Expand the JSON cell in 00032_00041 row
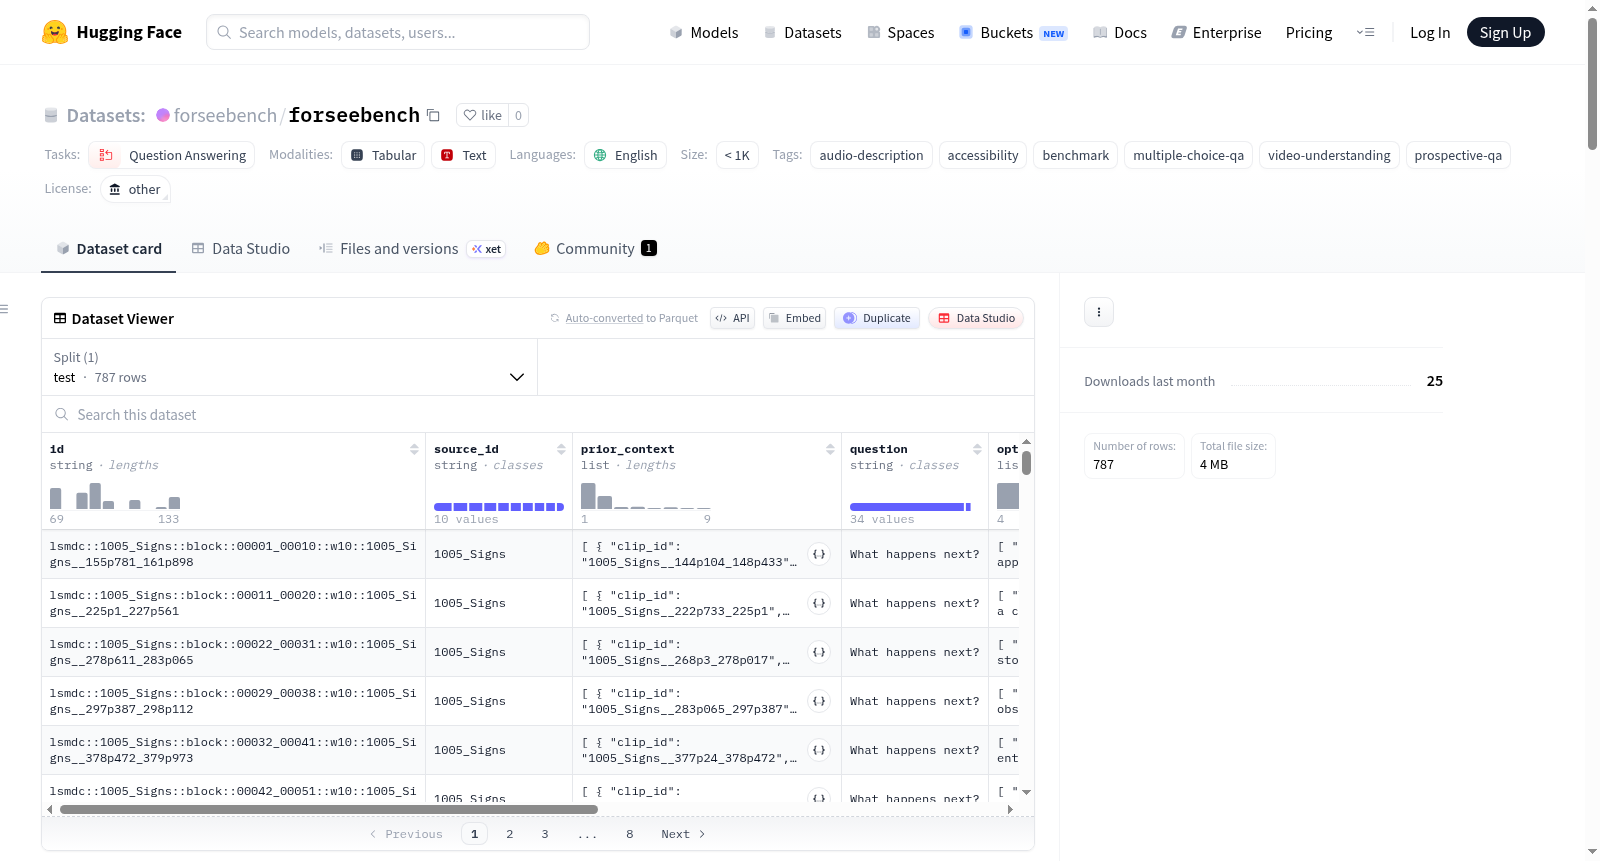 819,750
